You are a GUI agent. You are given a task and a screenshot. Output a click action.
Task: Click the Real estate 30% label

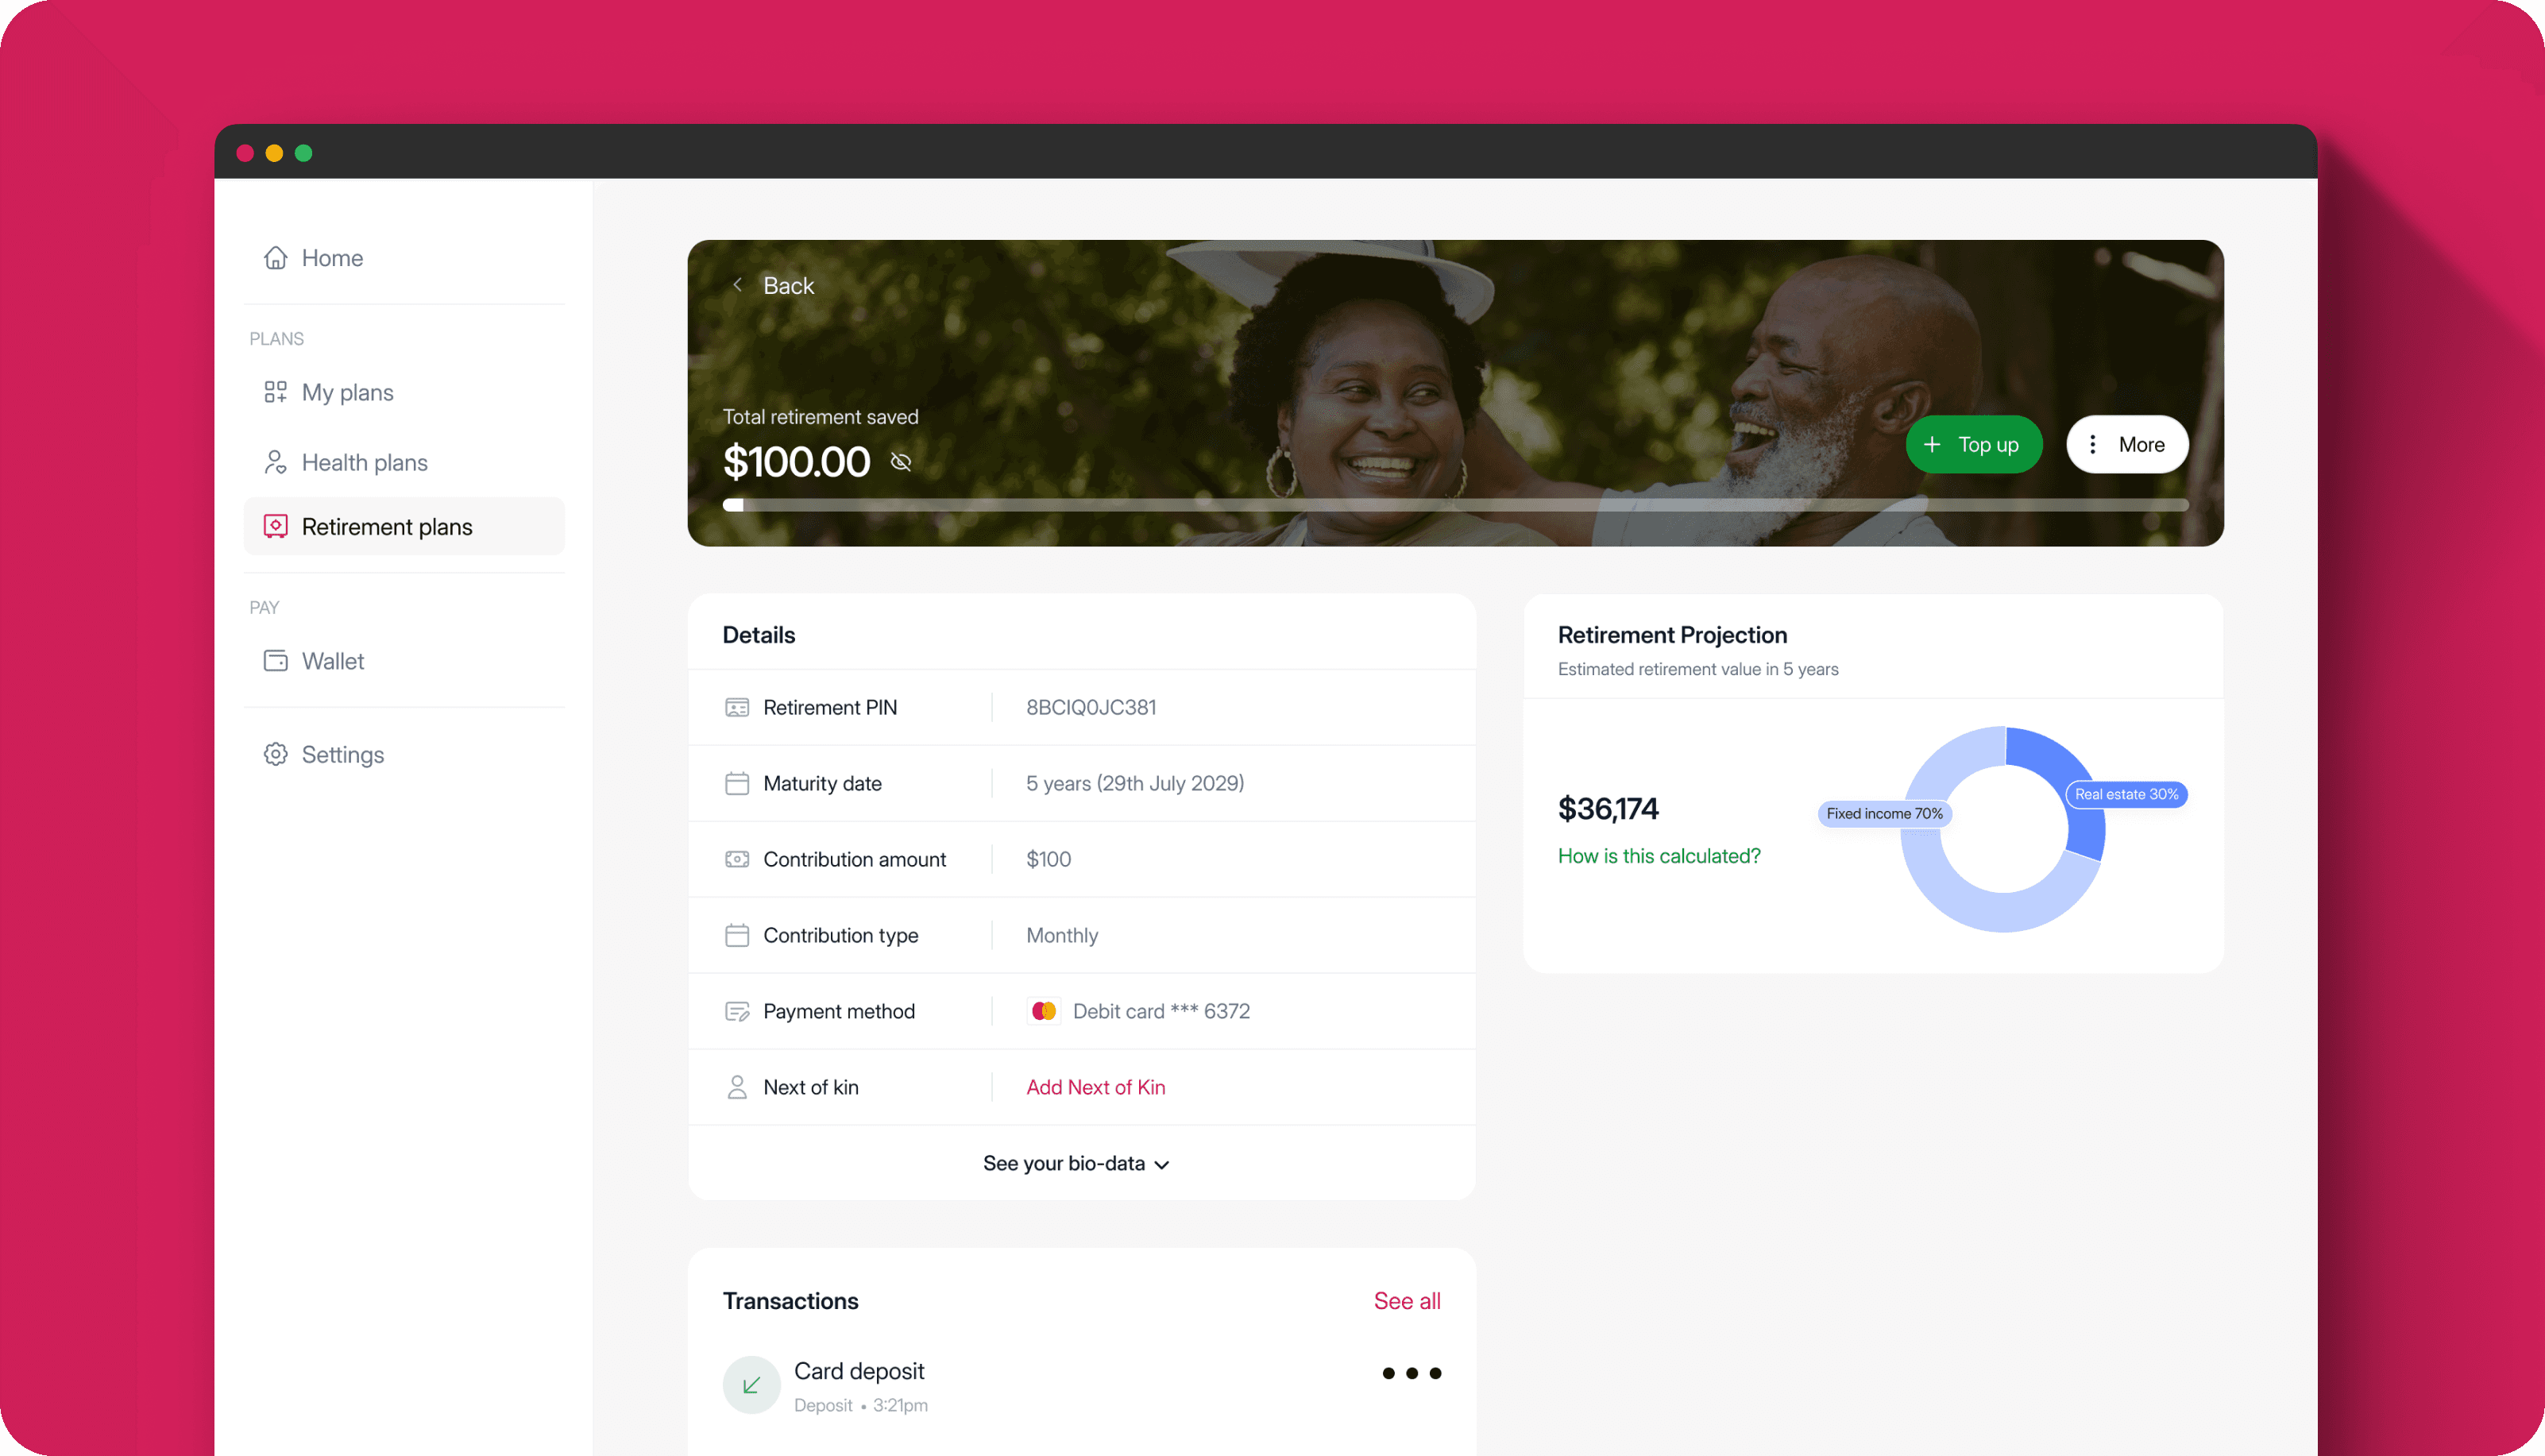pos(2126,794)
